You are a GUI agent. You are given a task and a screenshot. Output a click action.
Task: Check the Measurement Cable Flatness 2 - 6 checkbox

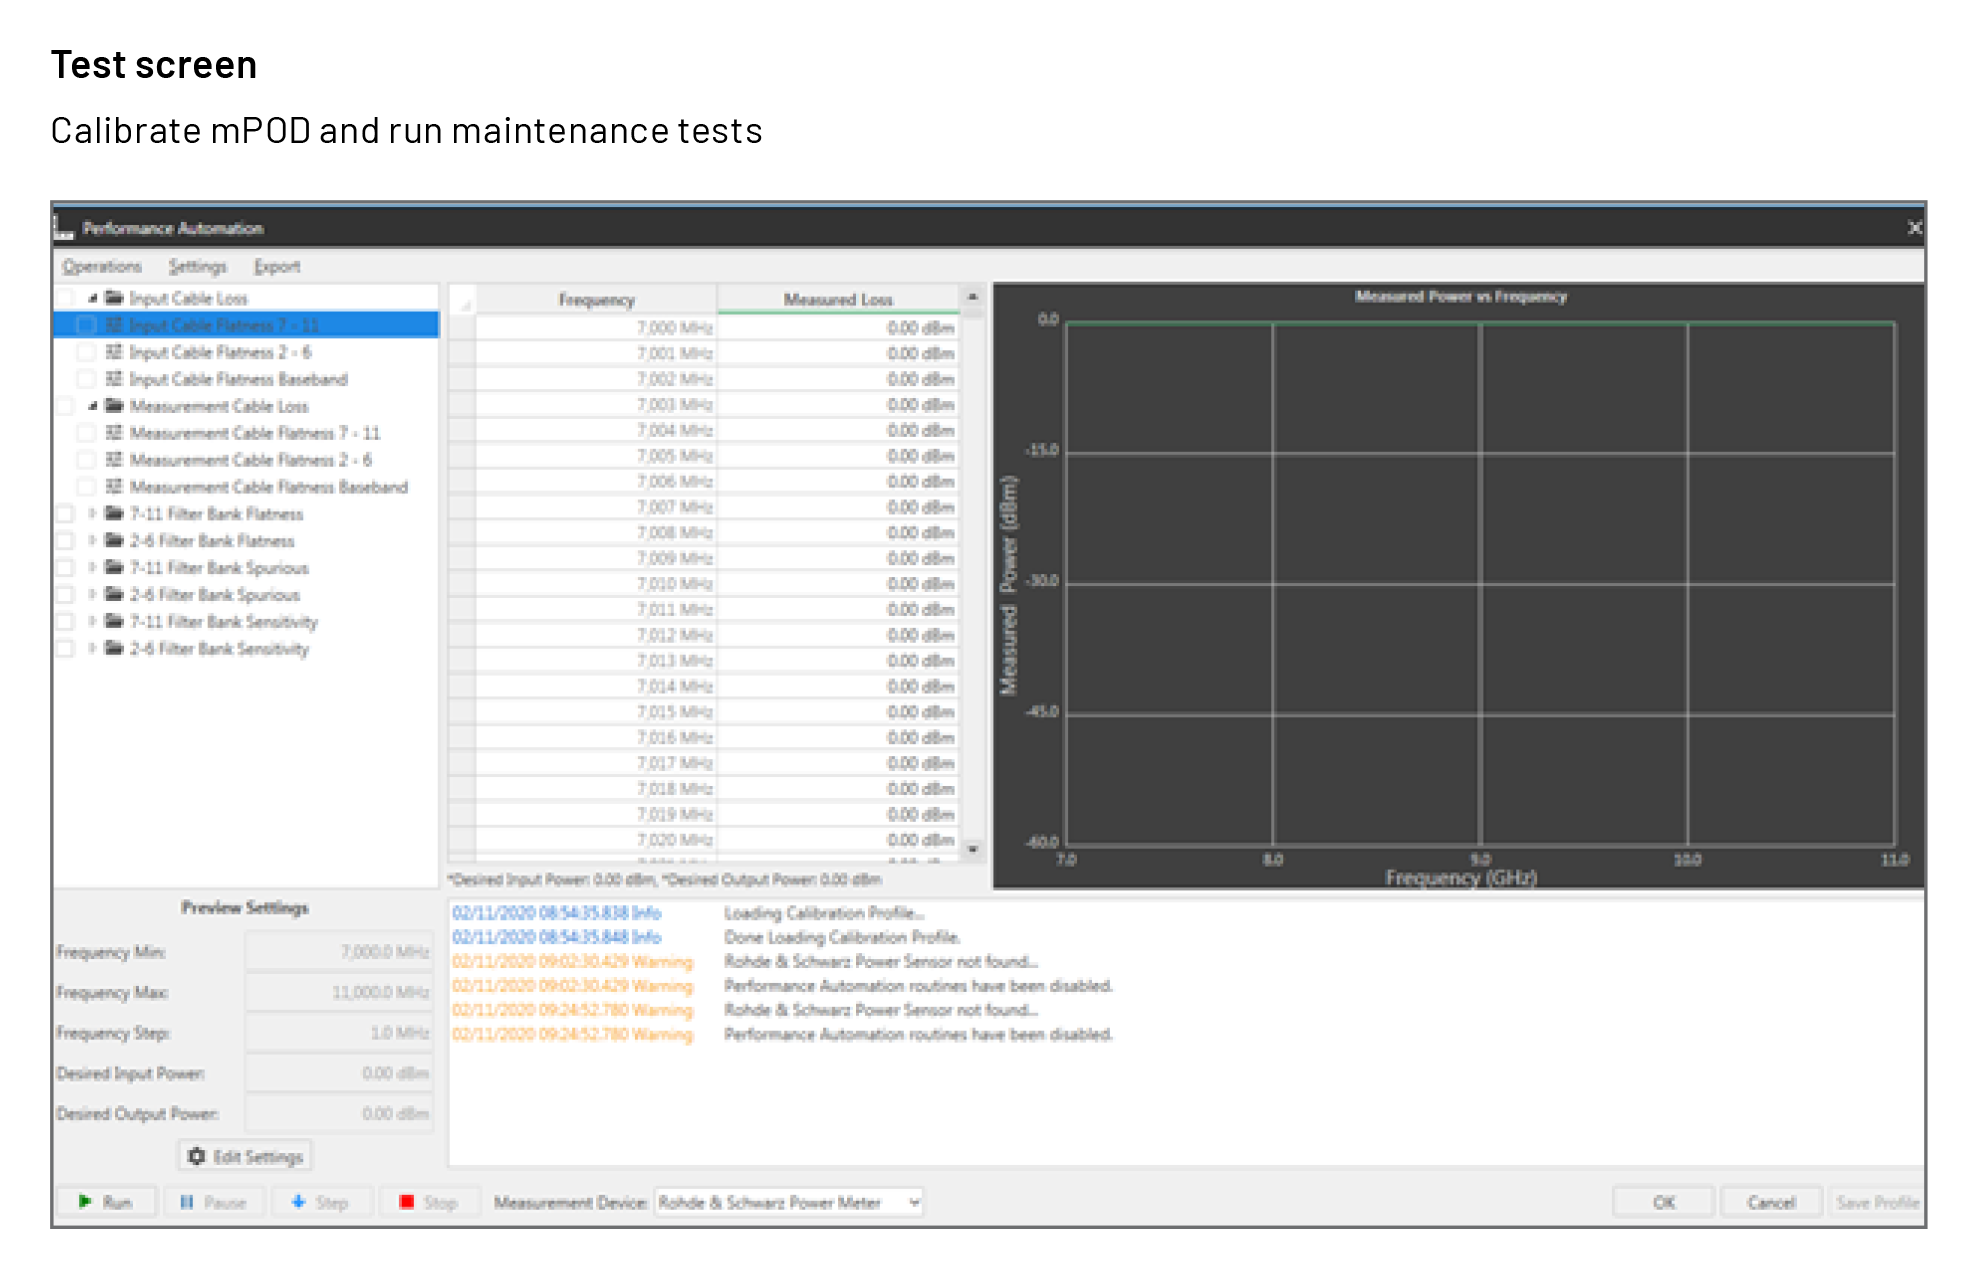(87, 460)
